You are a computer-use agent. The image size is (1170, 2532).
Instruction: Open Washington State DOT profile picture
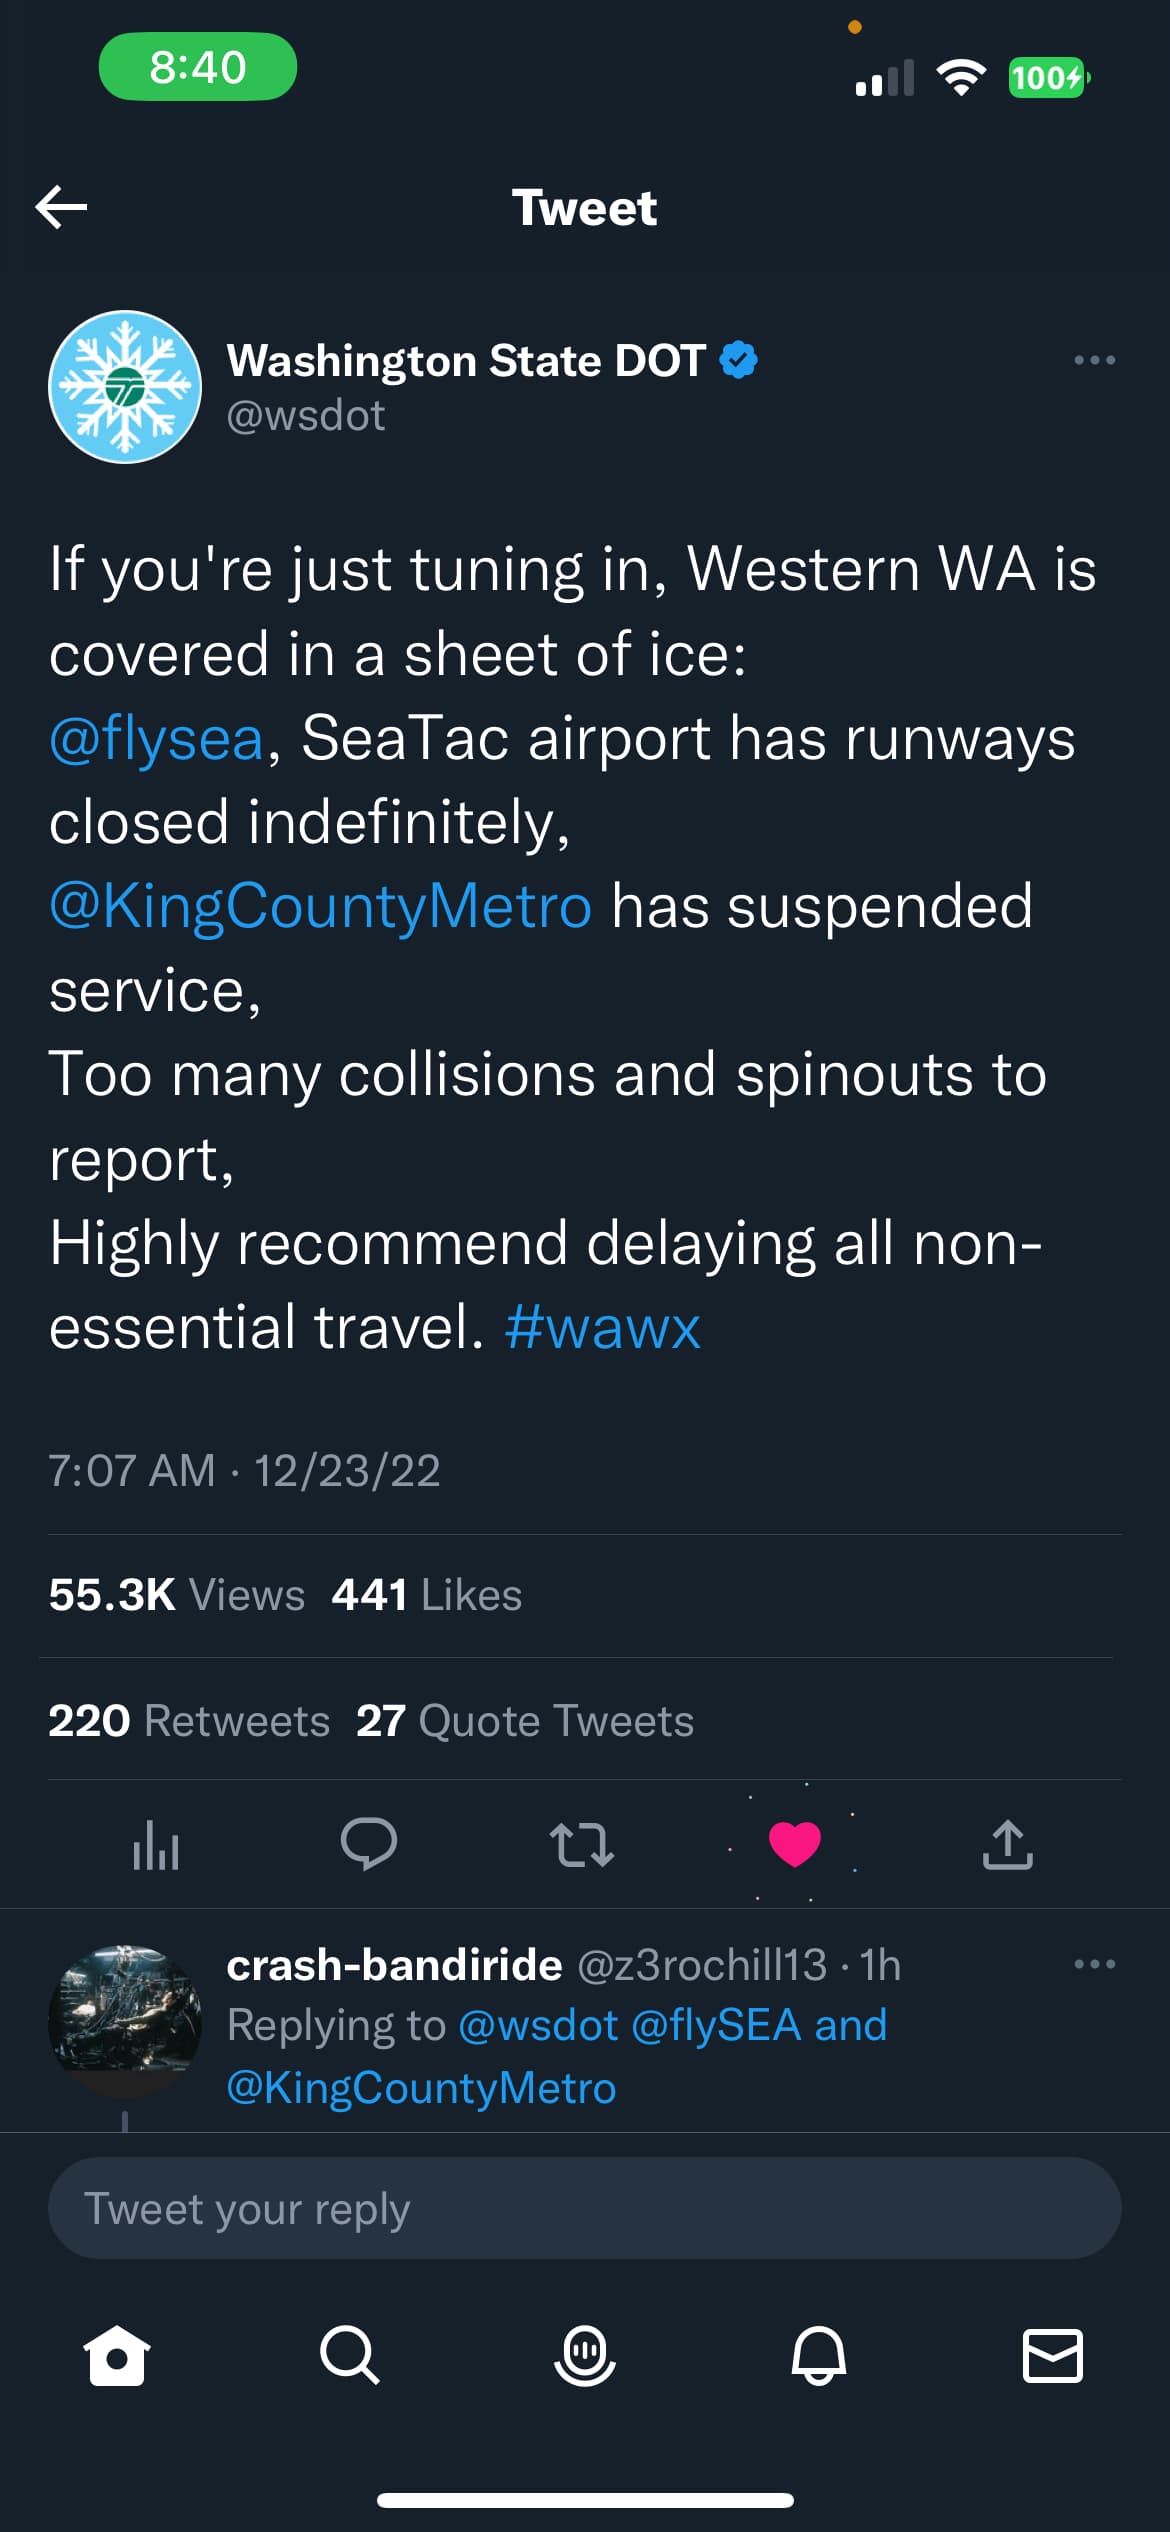coord(125,387)
